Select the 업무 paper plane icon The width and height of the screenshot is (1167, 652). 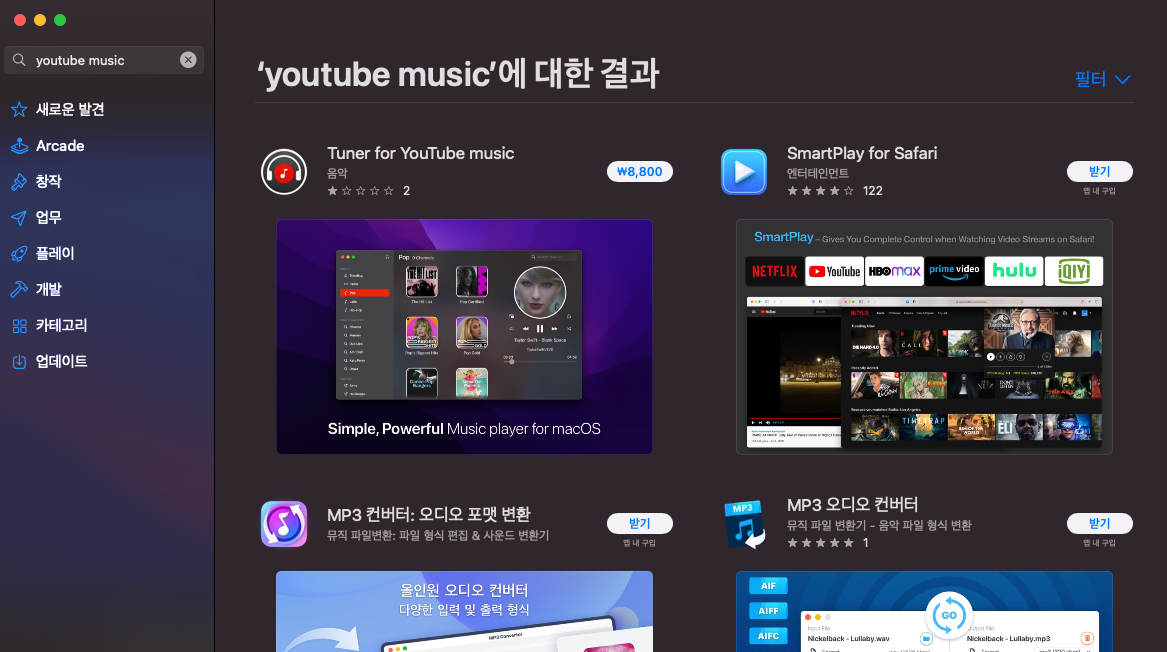tap(19, 217)
